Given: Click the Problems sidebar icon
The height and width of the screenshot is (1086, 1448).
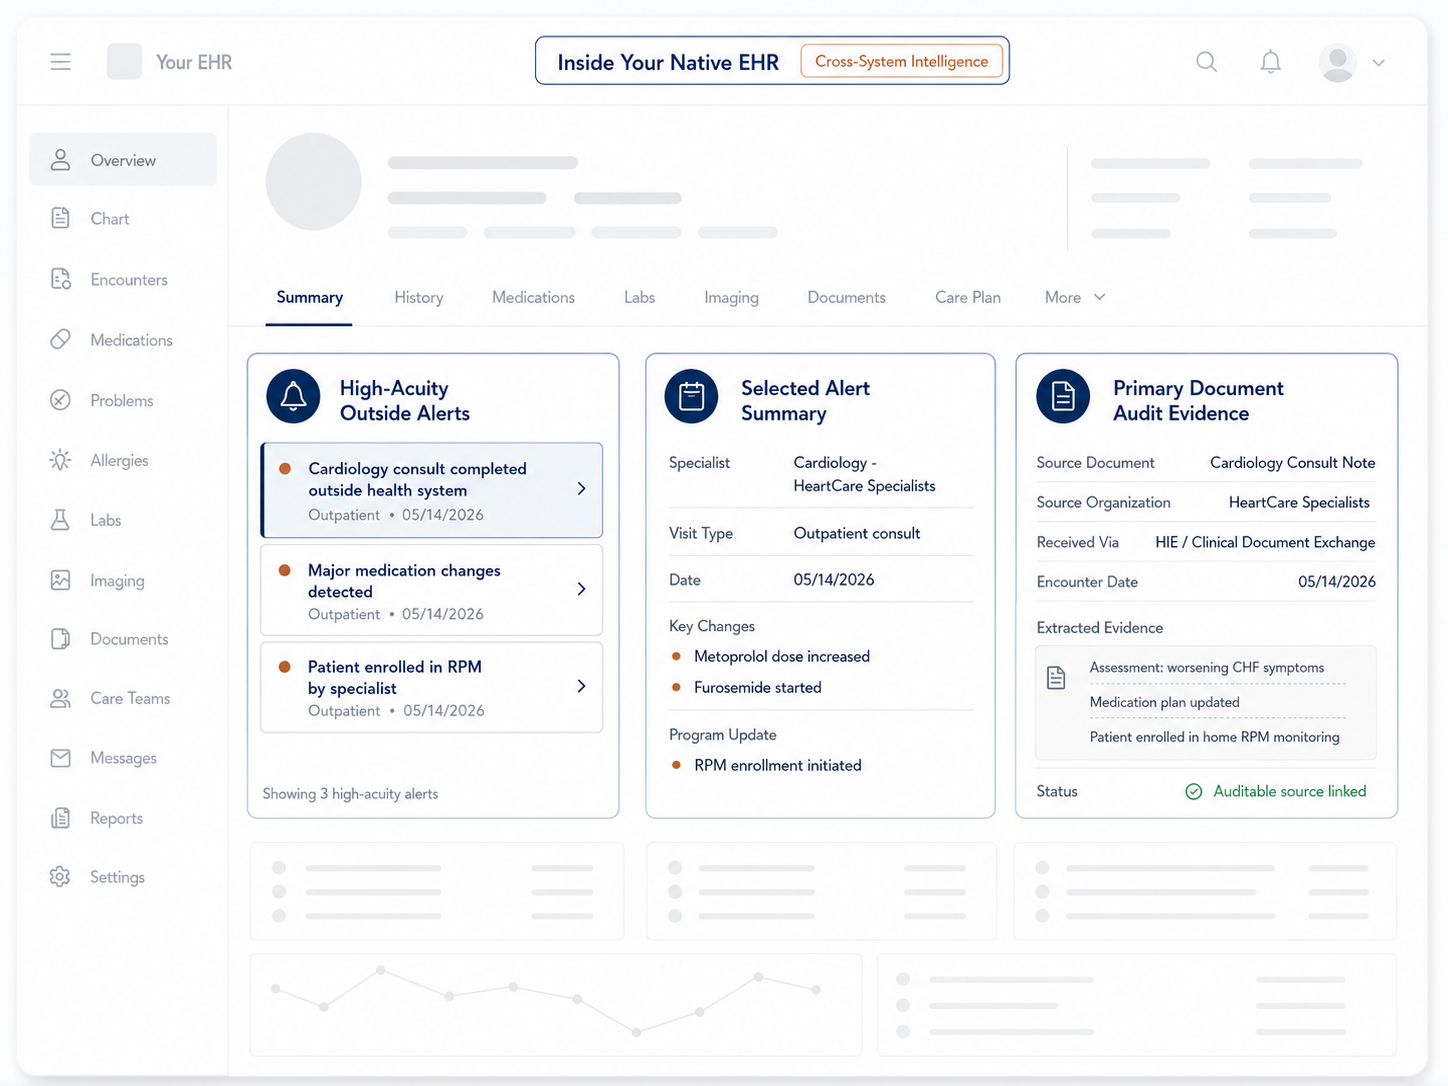Looking at the screenshot, I should pos(60,400).
